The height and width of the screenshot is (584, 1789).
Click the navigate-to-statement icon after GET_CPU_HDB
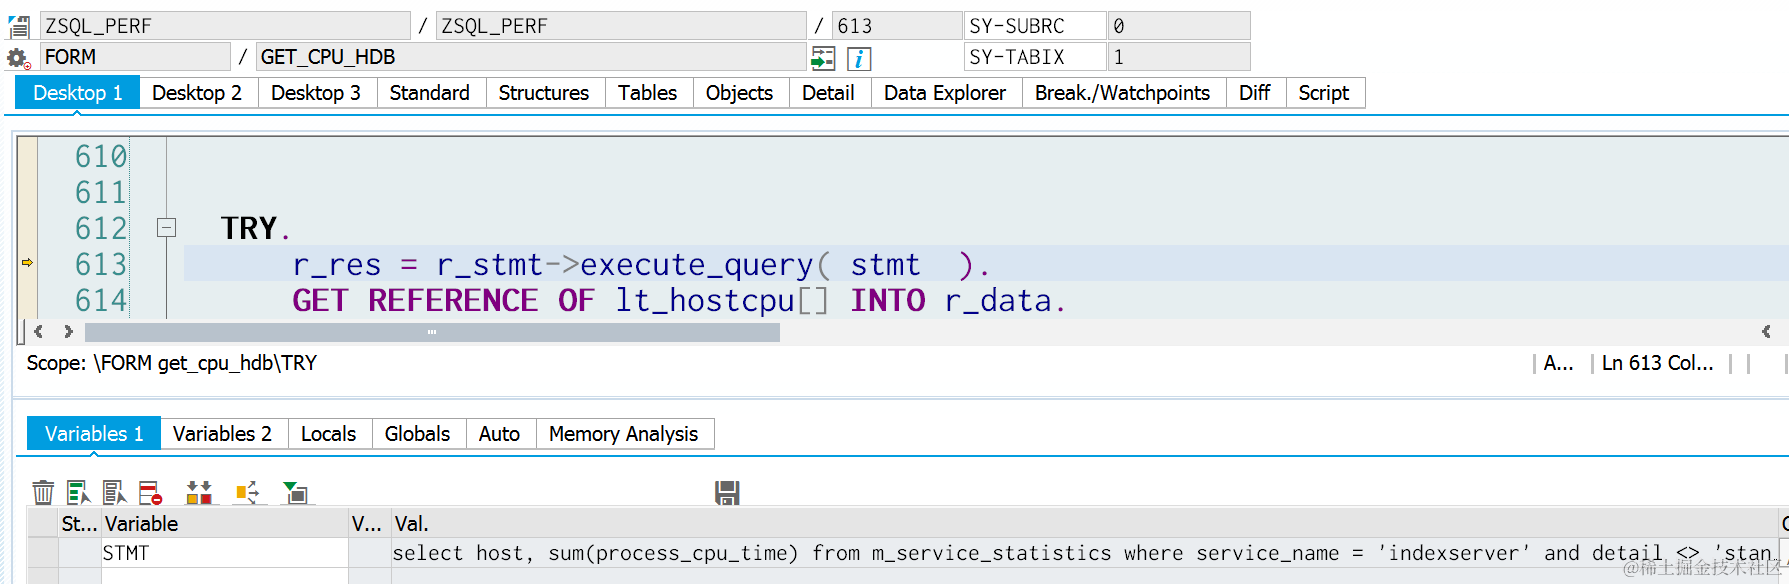822,58
